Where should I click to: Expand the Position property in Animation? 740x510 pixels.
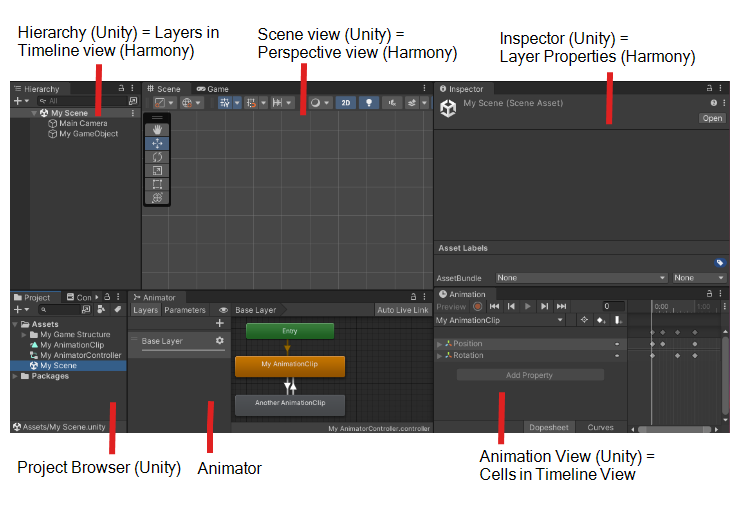point(440,344)
